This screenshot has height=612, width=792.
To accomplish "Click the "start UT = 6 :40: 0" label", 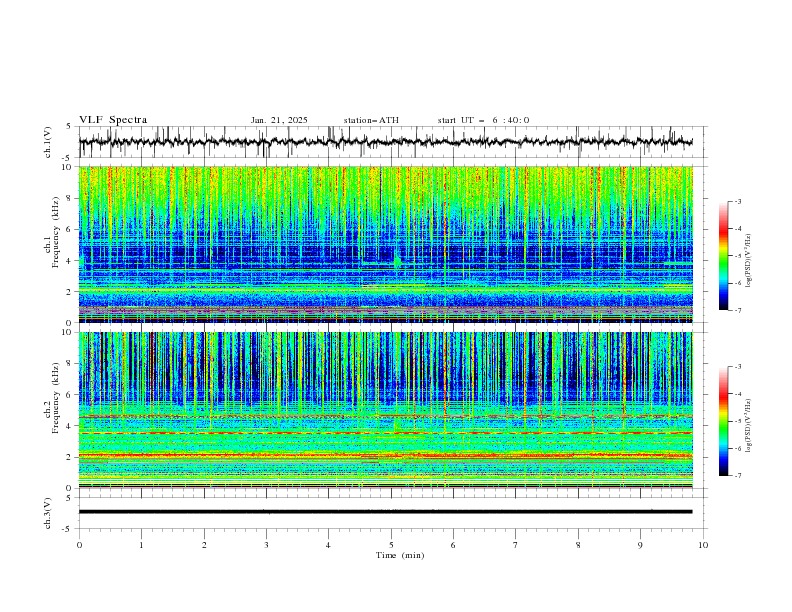I will (483, 120).
